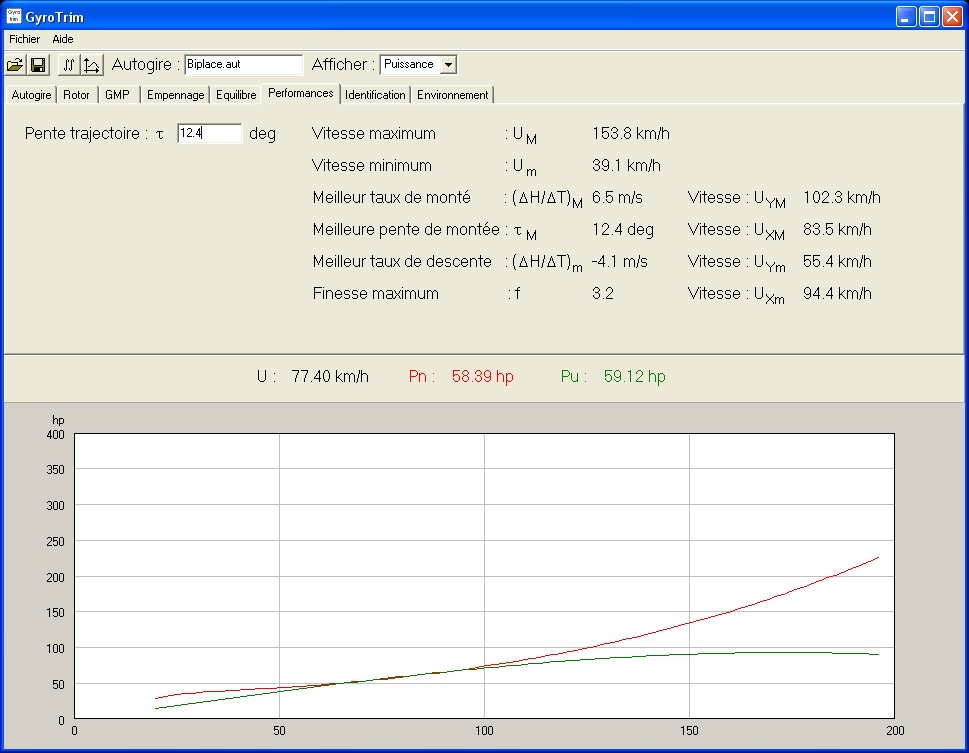Click the 400 tick on the hp axis
Image resolution: width=969 pixels, height=753 pixels.
click(56, 435)
